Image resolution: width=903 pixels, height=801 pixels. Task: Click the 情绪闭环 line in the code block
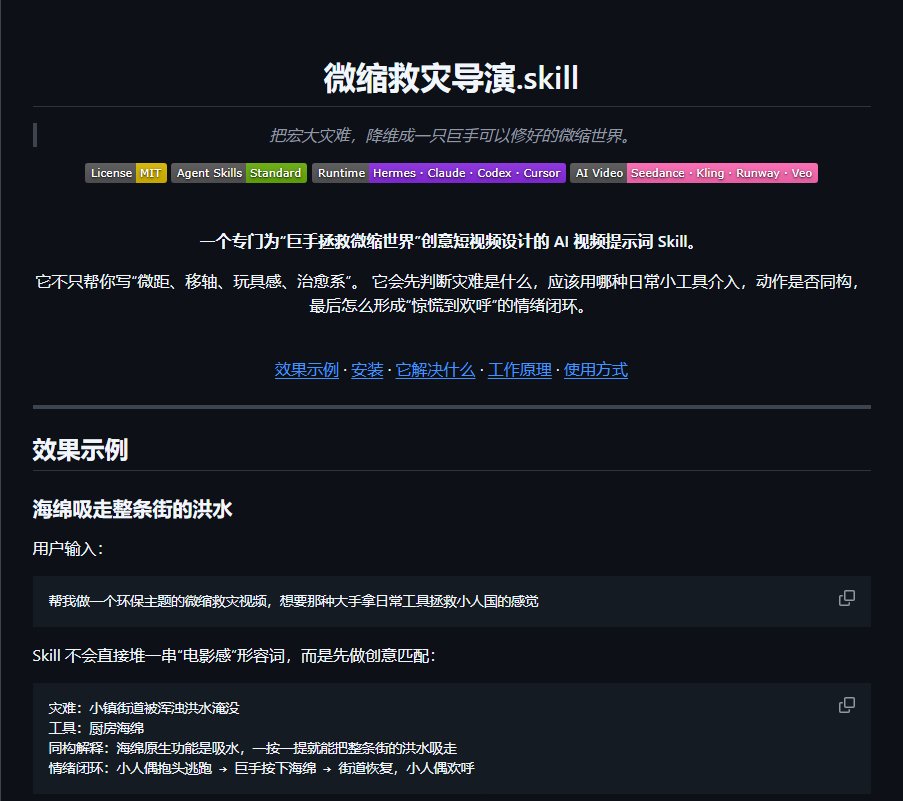coord(261,768)
